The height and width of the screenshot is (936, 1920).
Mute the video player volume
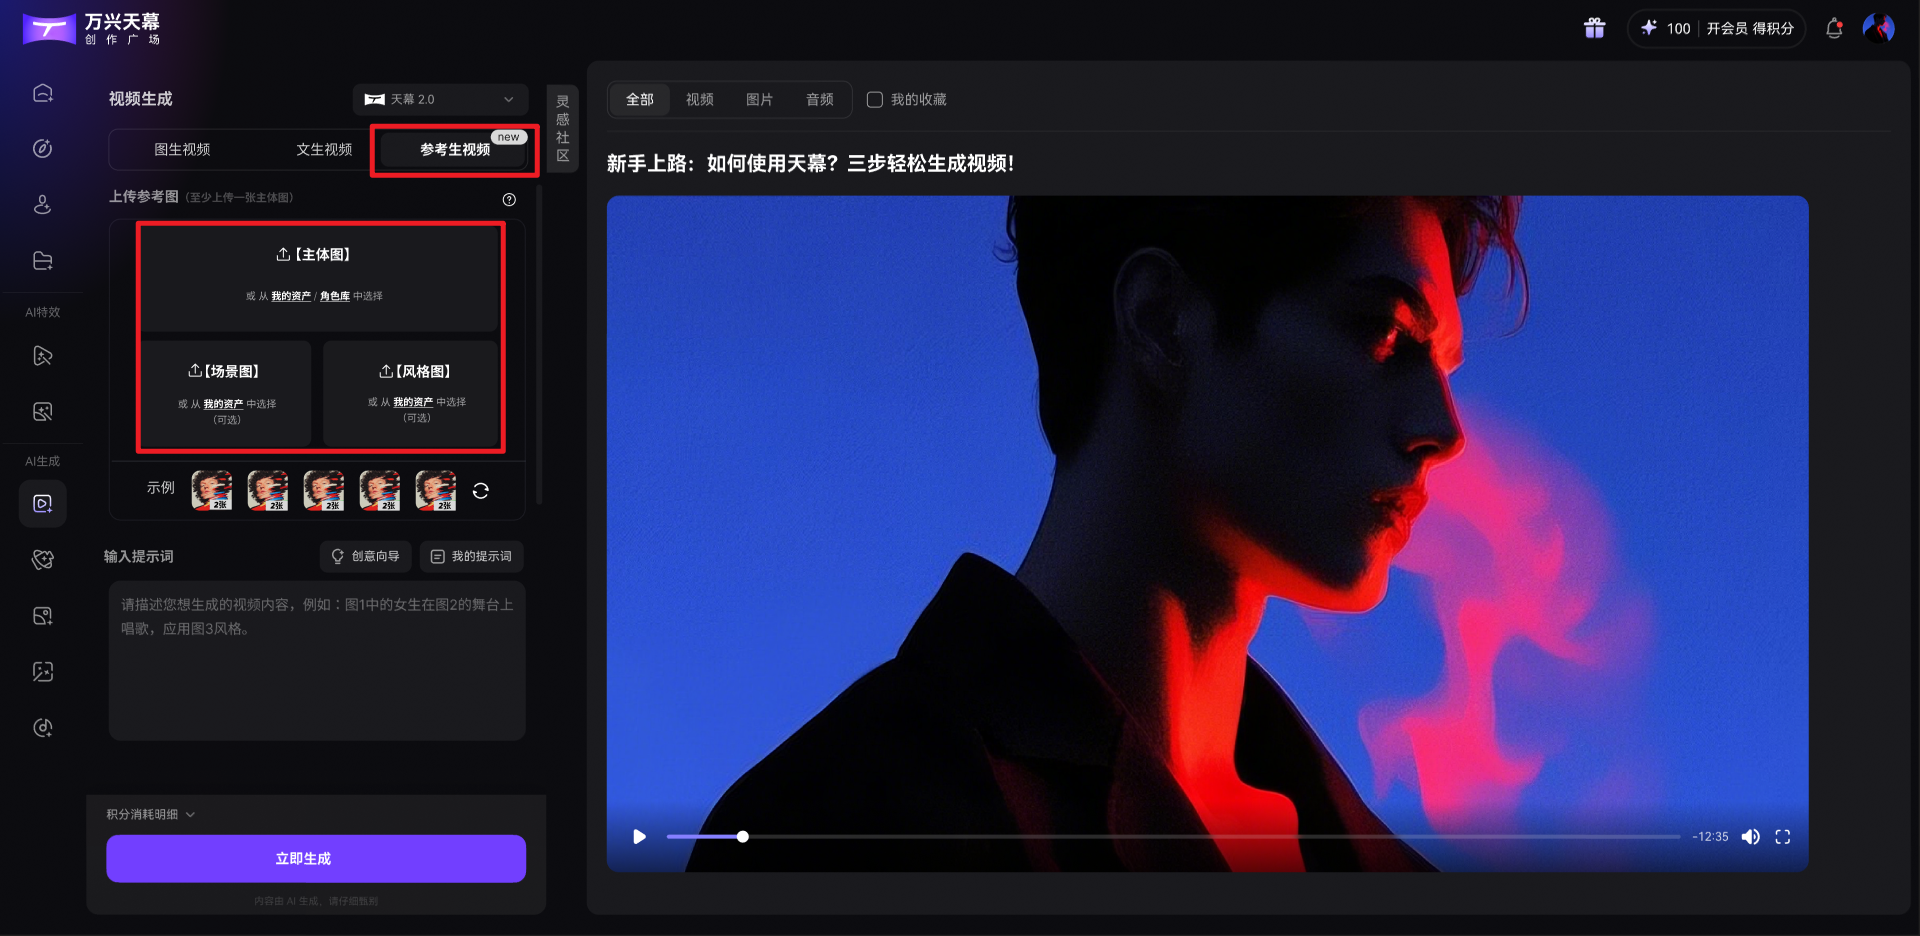tap(1751, 836)
